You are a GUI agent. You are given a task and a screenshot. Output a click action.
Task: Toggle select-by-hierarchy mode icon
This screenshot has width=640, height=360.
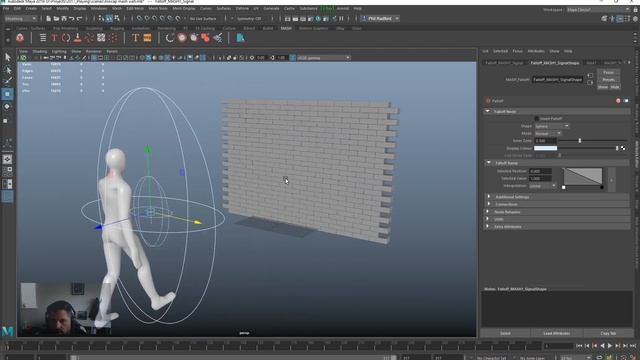point(101,18)
